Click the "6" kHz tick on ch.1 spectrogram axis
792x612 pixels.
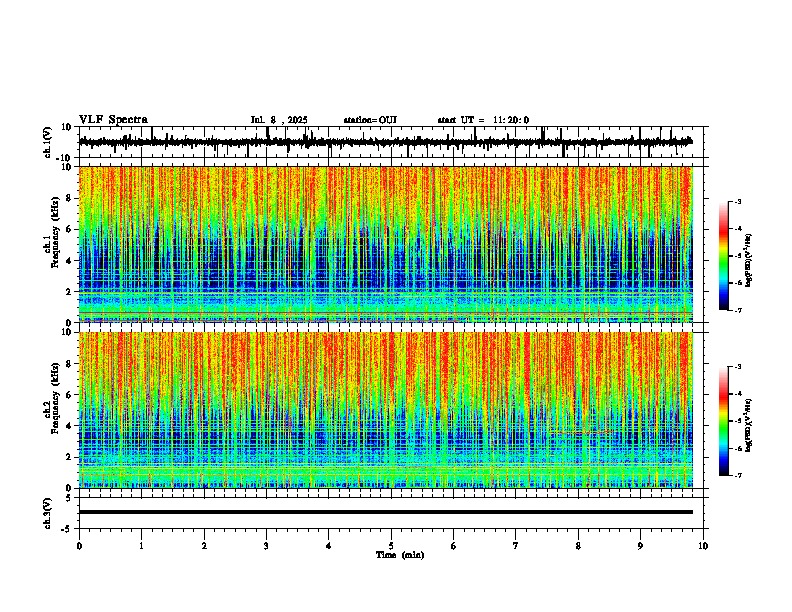pos(69,229)
